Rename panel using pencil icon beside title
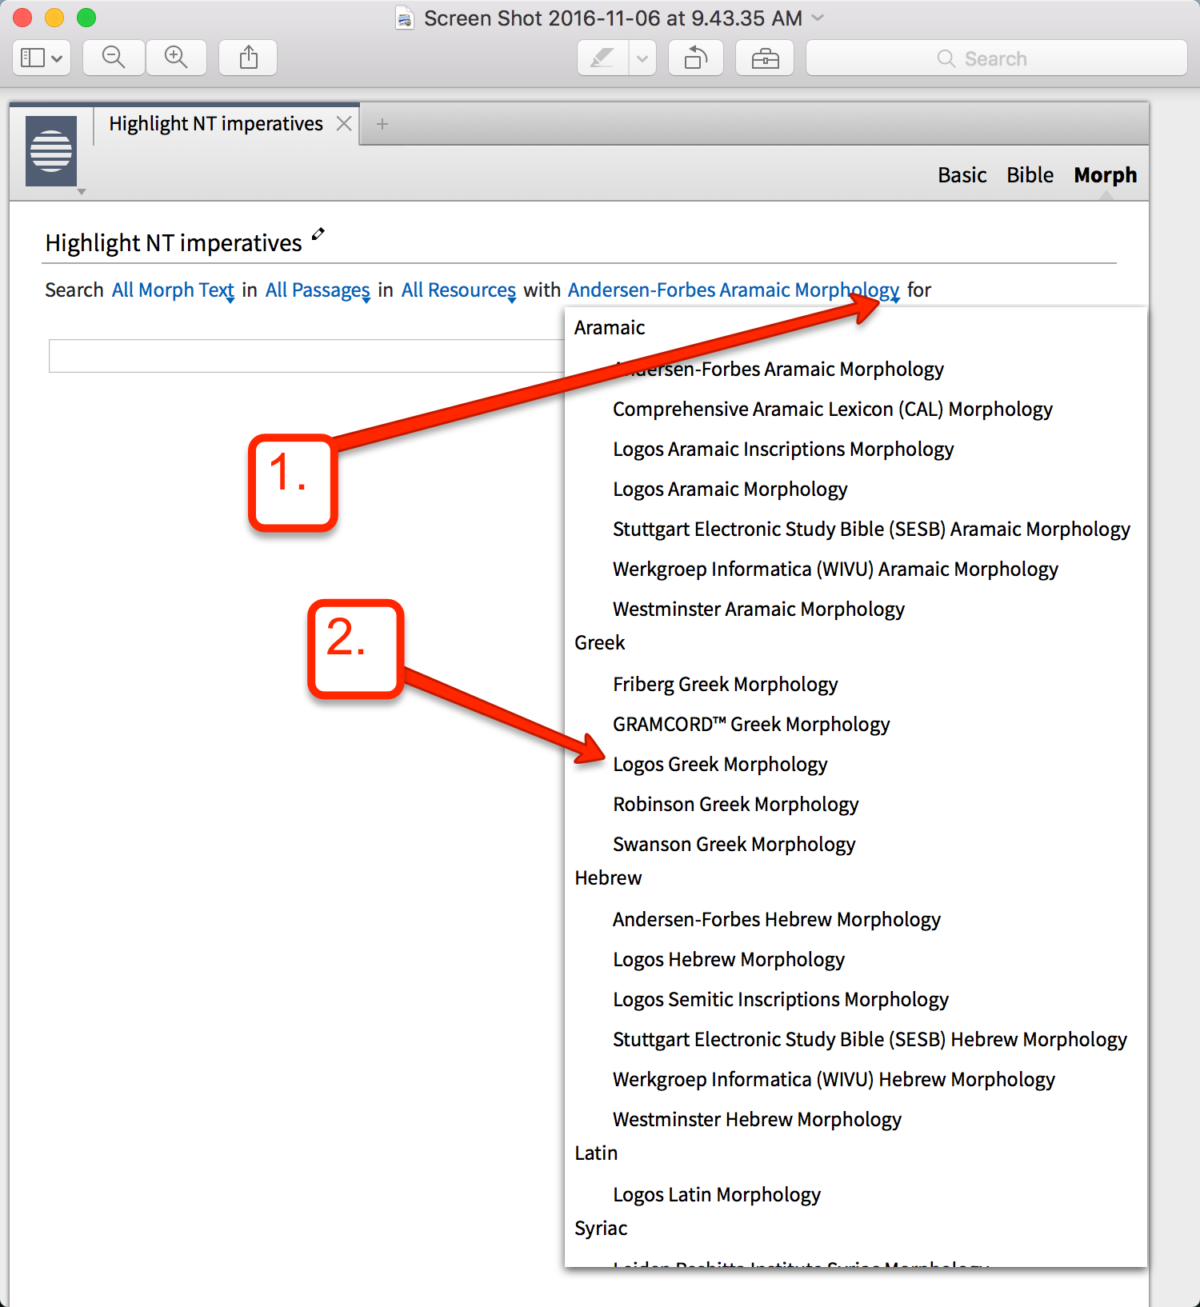1200x1307 pixels. coord(318,233)
